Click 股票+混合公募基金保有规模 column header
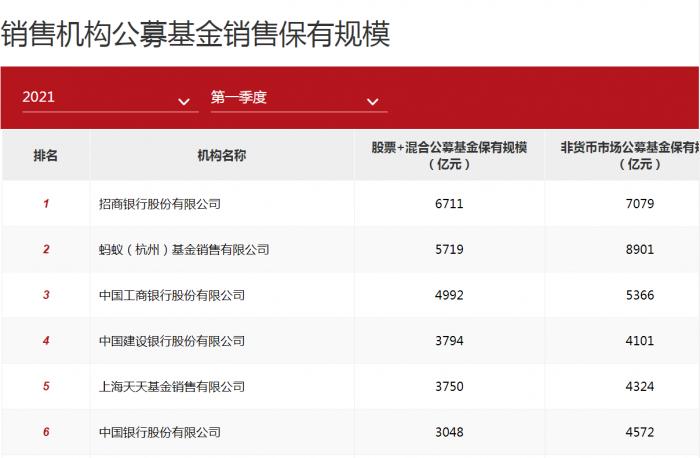 coord(449,155)
